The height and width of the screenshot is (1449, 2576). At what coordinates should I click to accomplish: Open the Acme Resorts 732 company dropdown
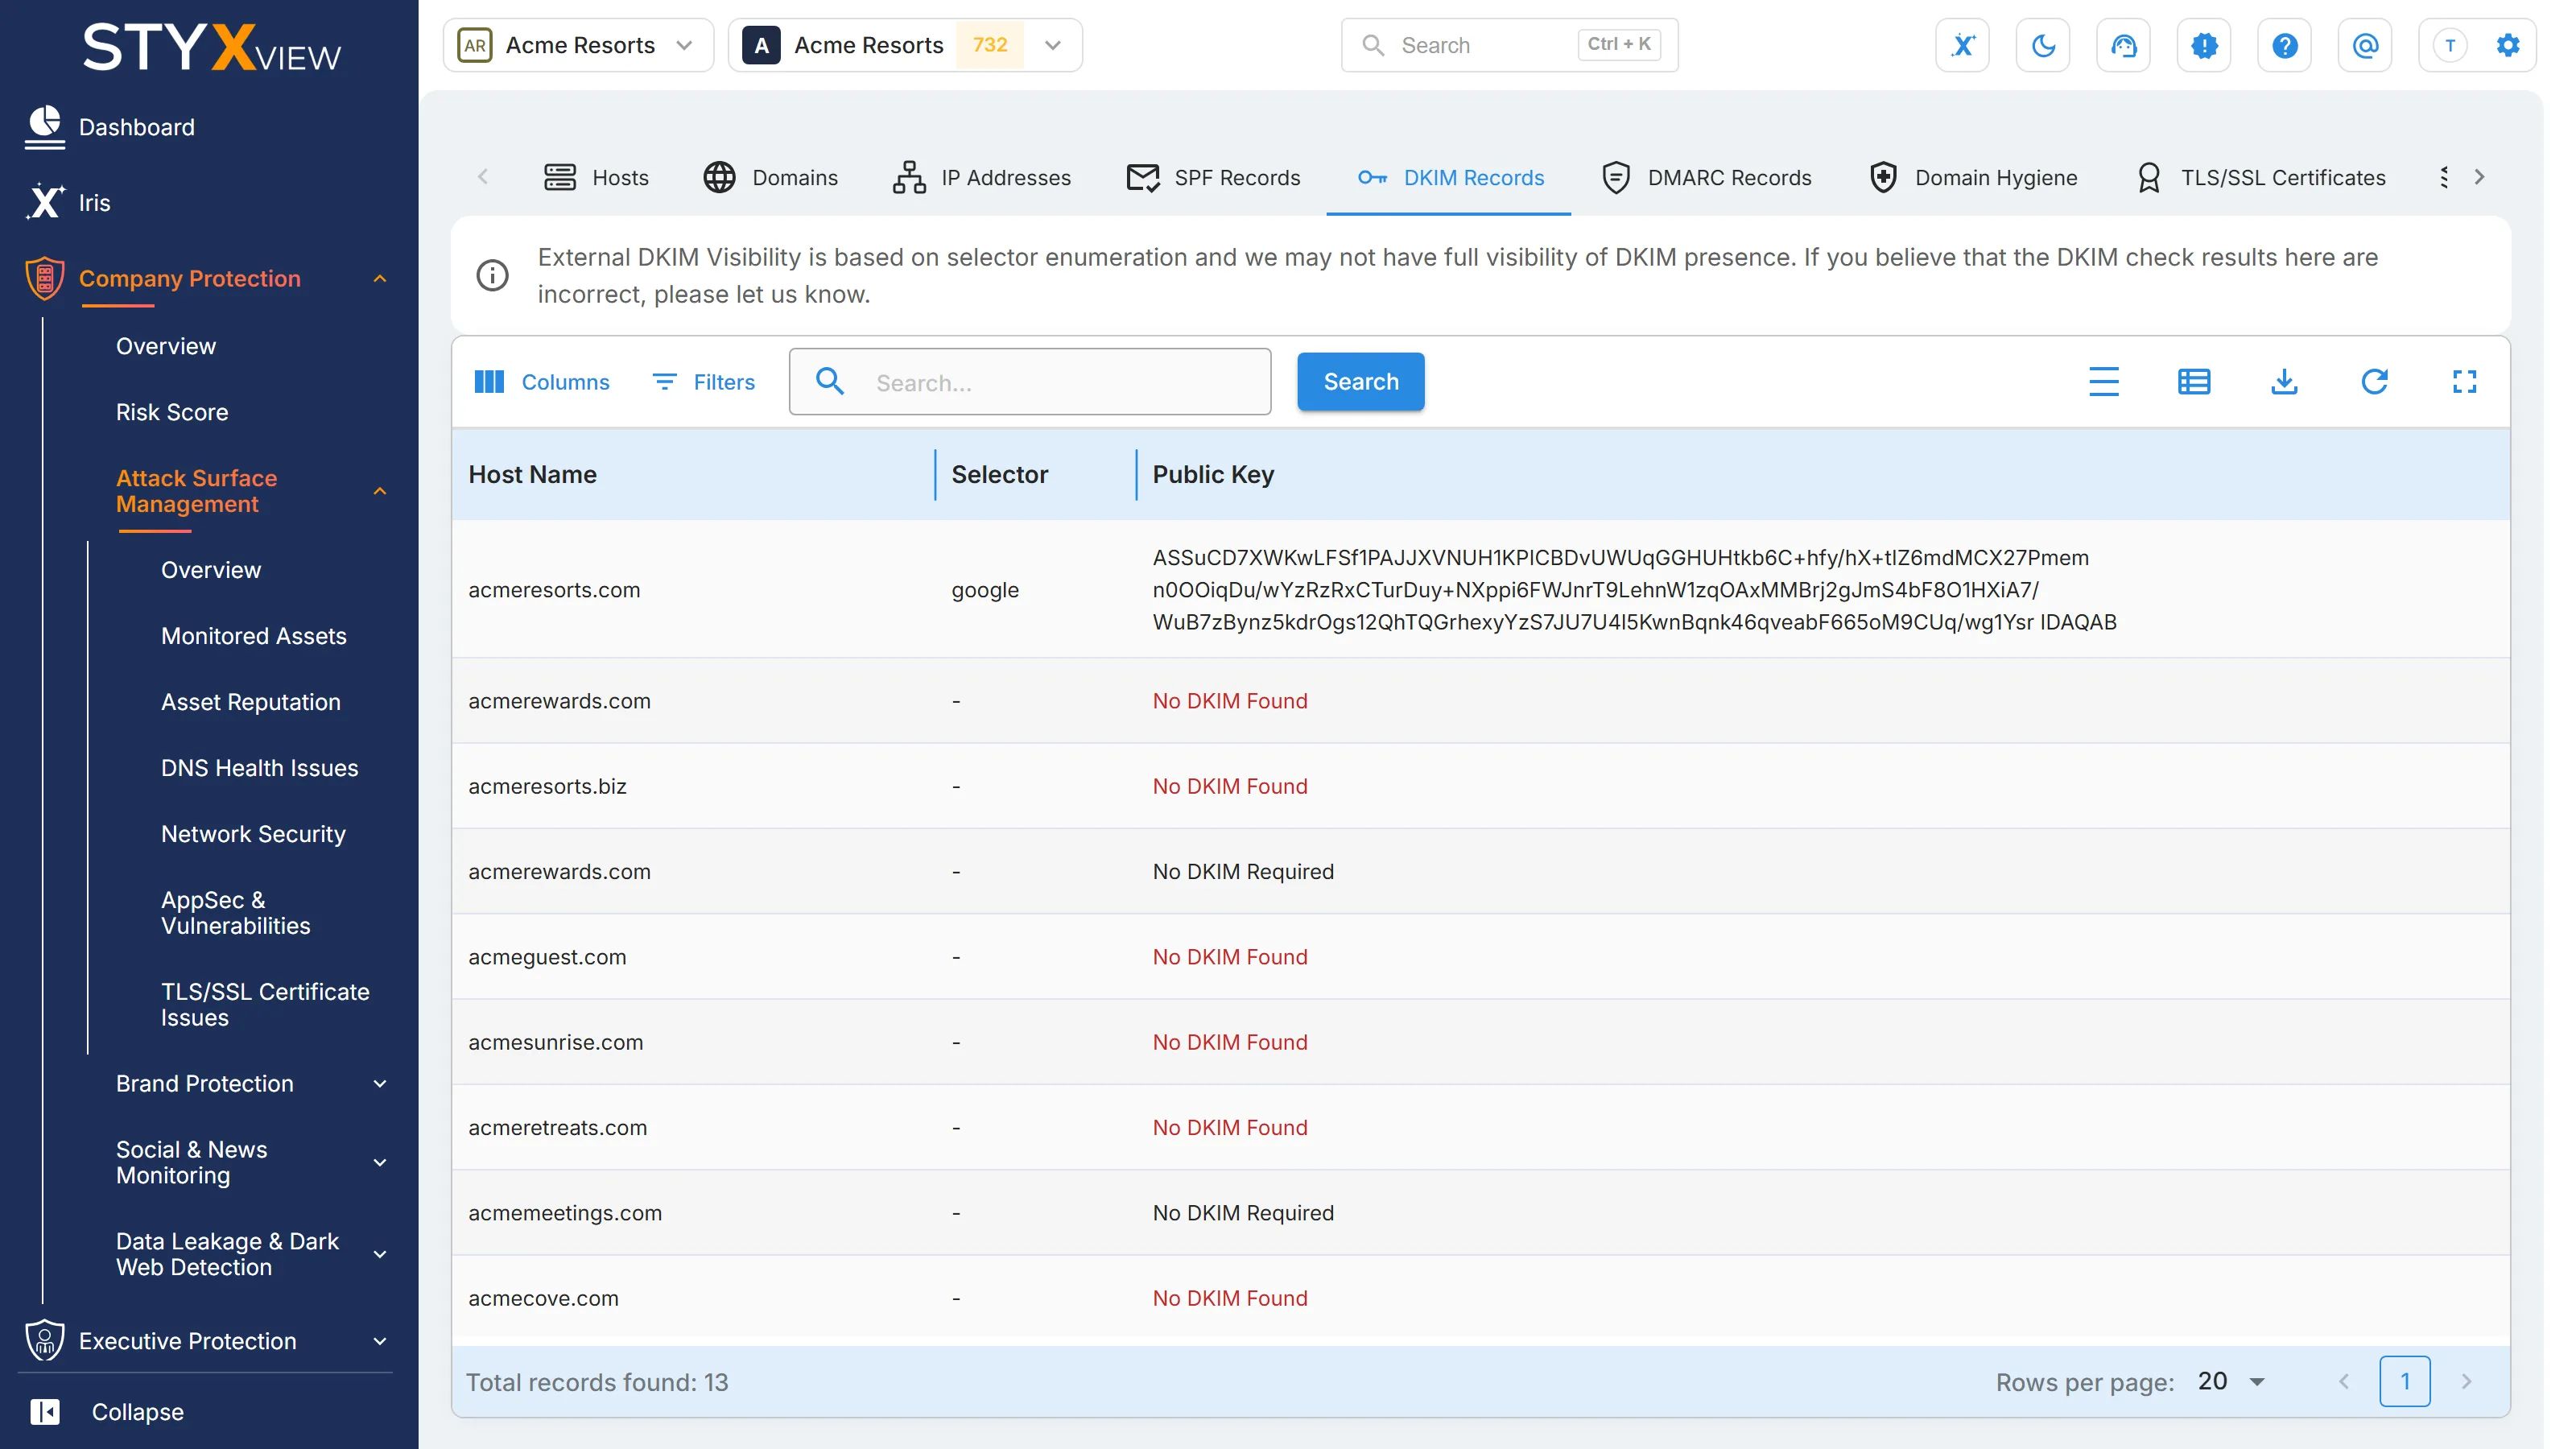click(905, 45)
